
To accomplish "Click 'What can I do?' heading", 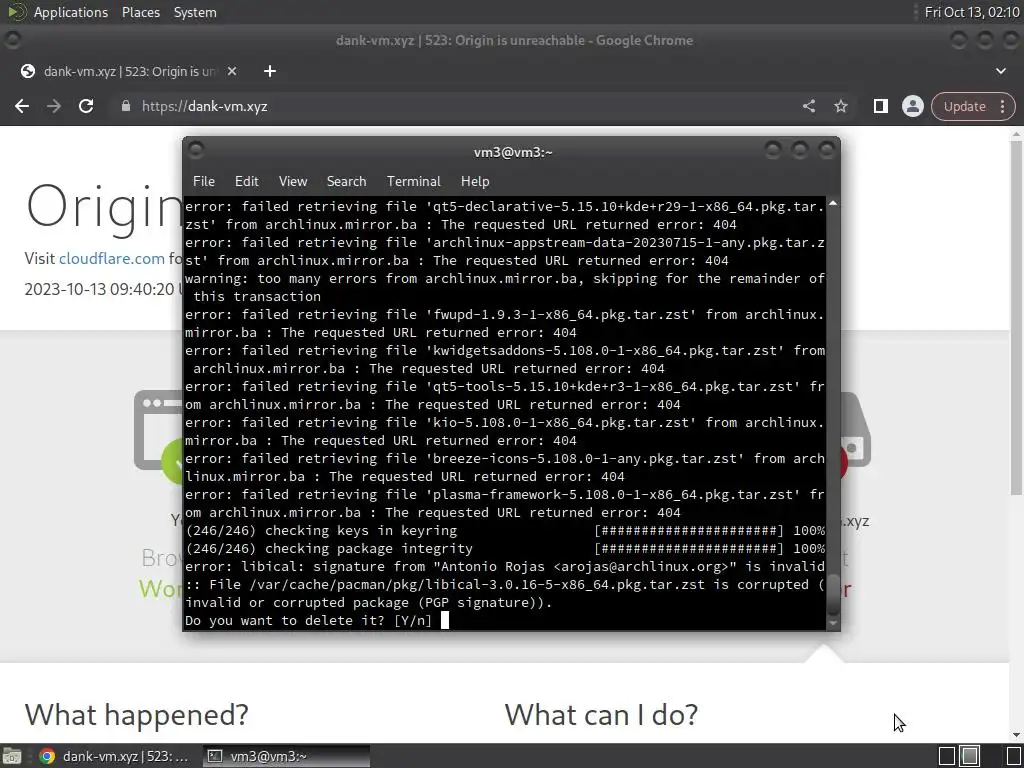I will click(601, 714).
